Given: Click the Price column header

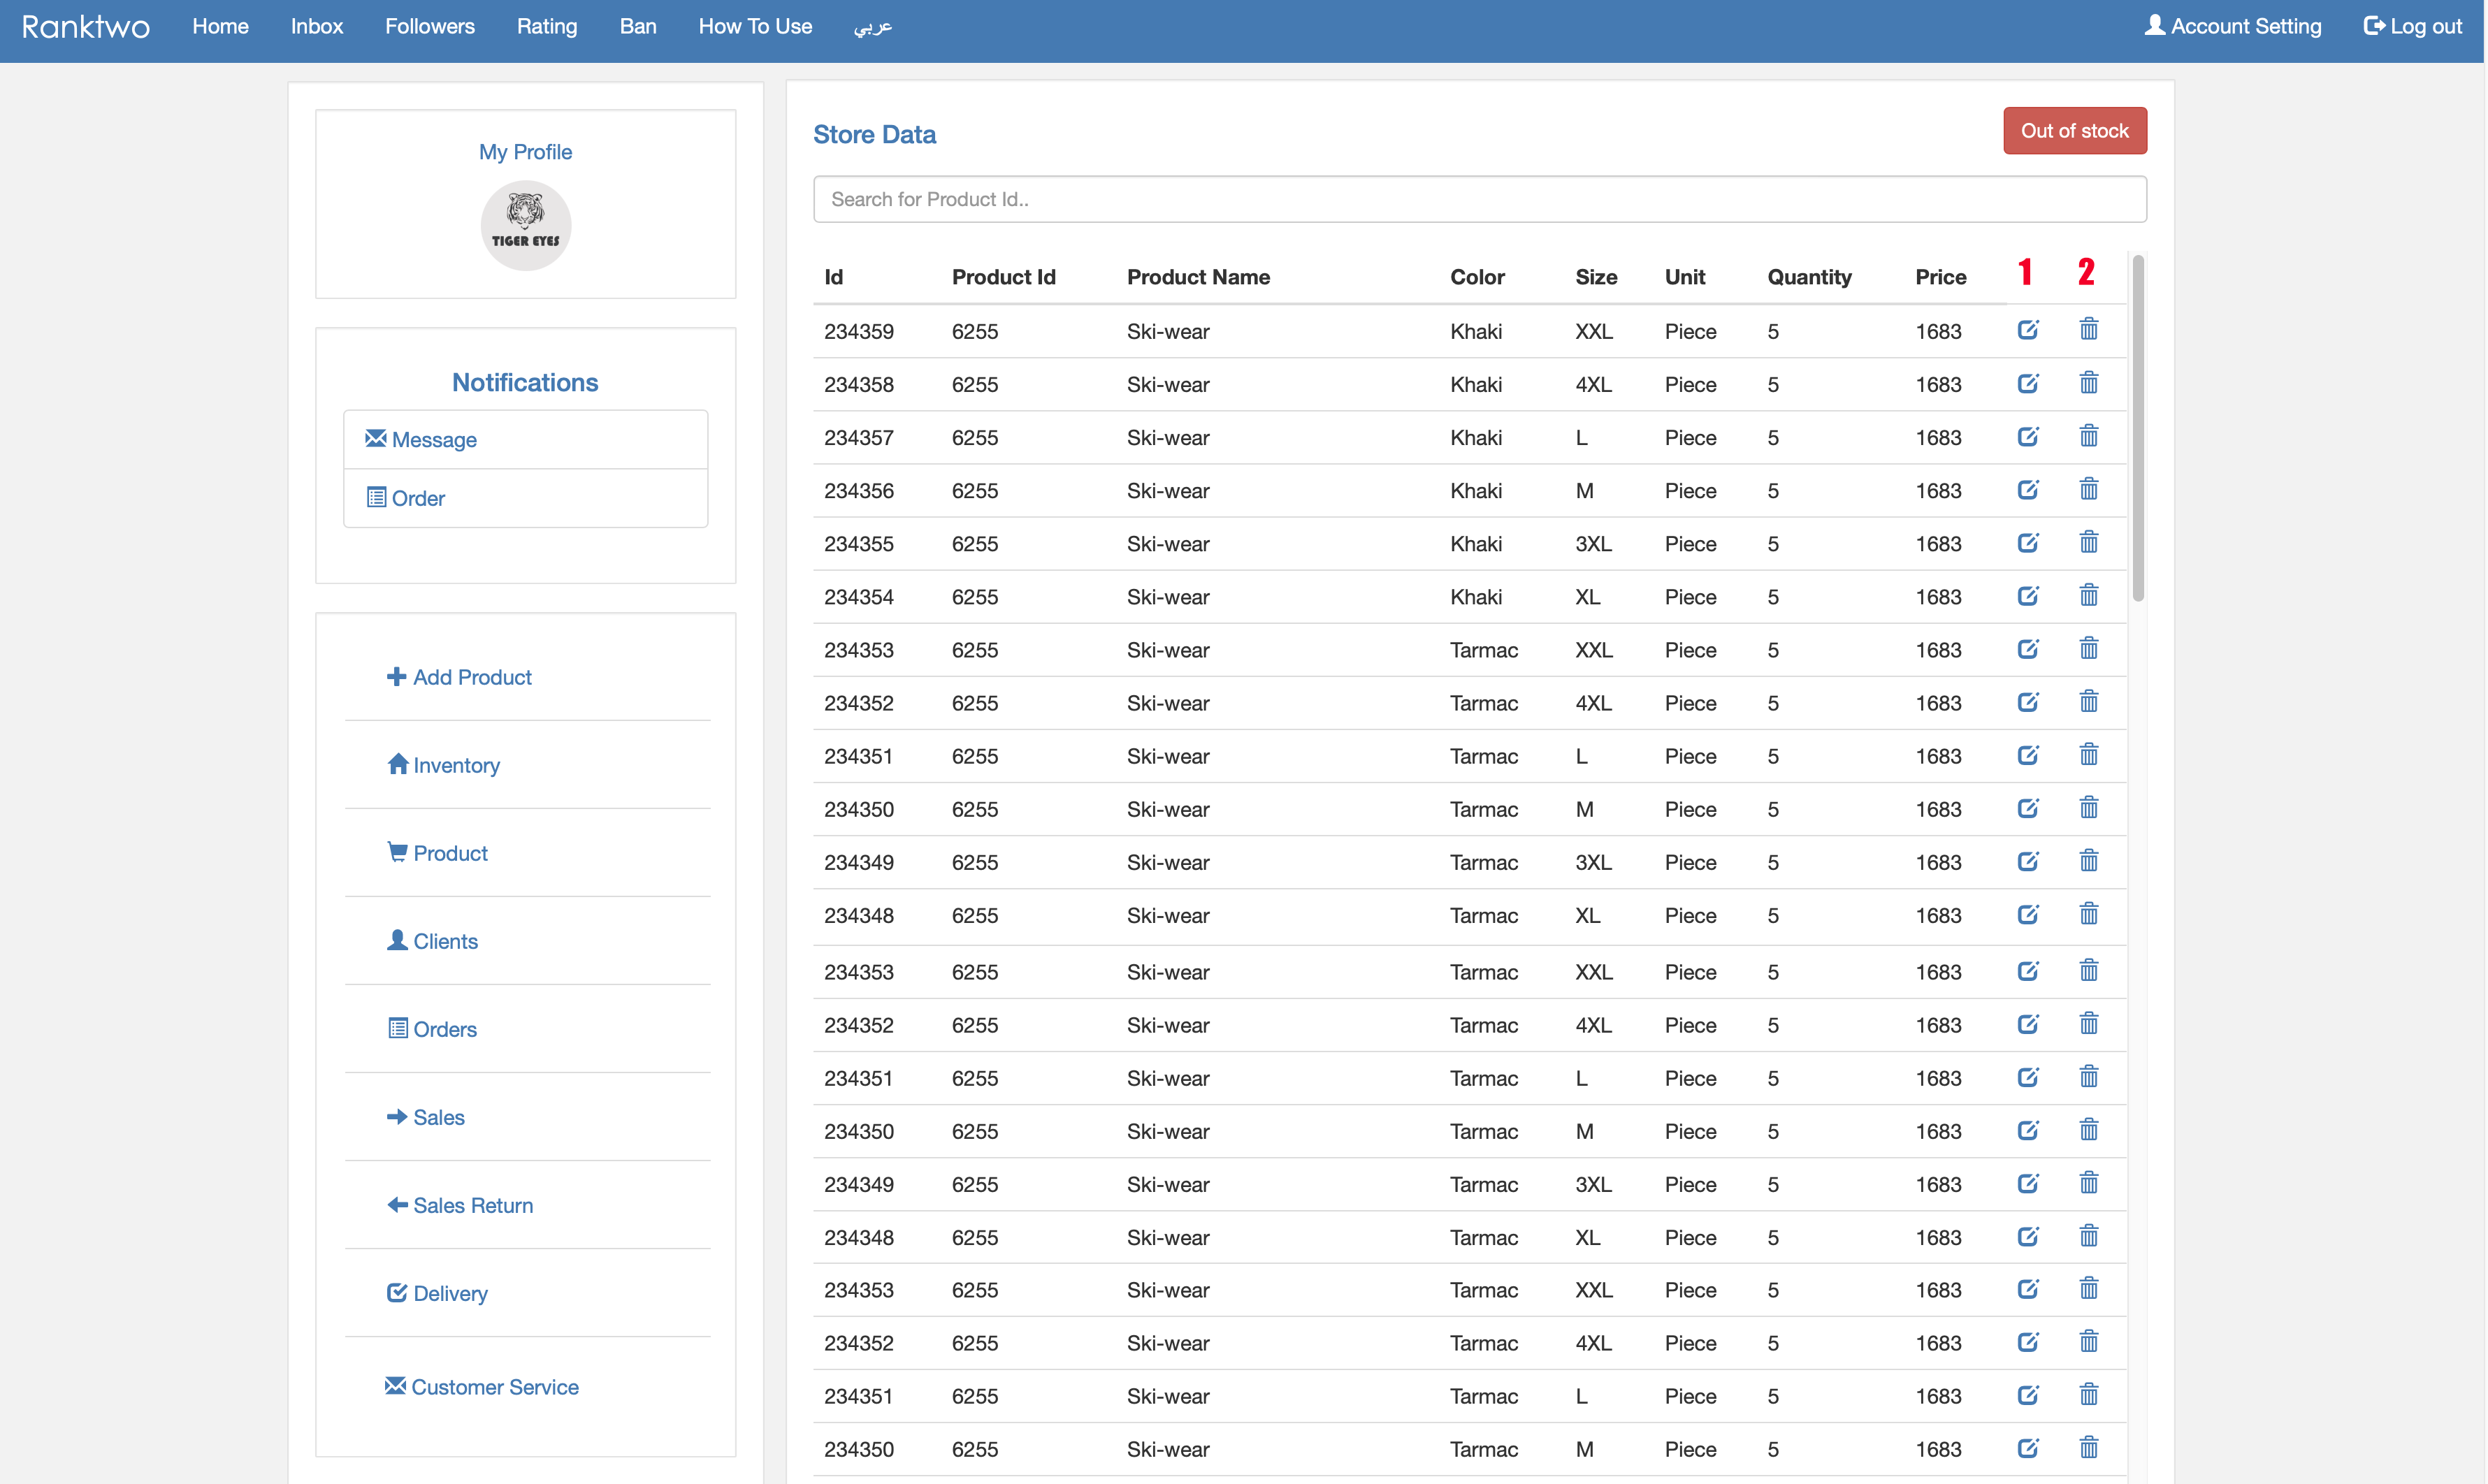Looking at the screenshot, I should [1940, 277].
